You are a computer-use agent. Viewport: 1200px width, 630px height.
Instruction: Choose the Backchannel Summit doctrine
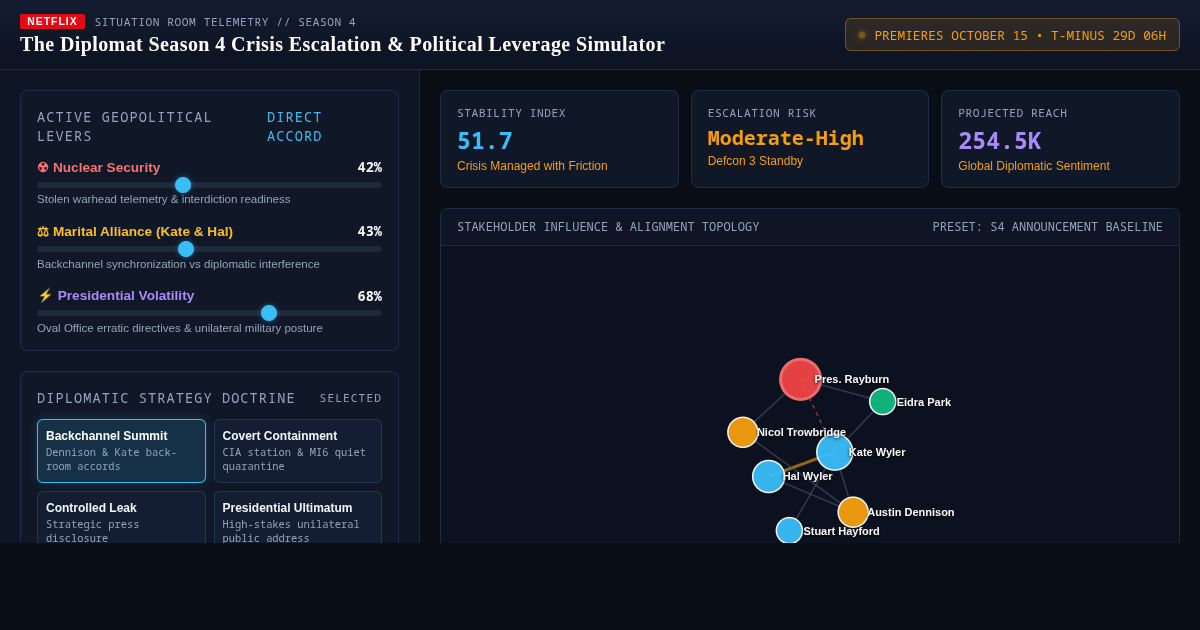click(x=121, y=451)
